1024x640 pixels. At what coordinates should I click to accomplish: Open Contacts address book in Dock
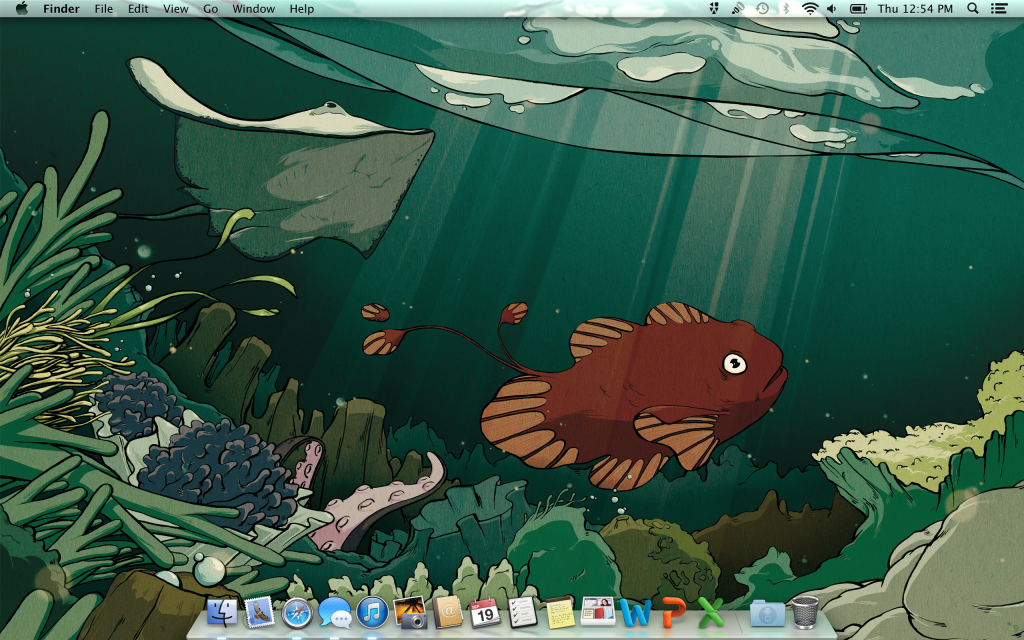click(x=448, y=613)
